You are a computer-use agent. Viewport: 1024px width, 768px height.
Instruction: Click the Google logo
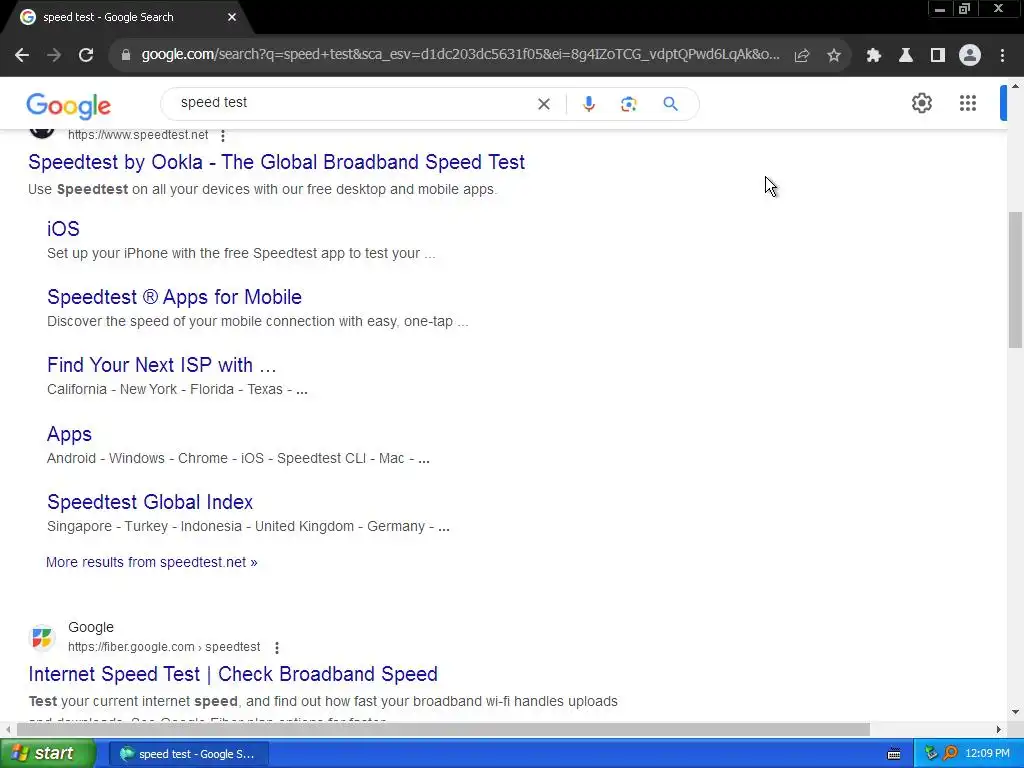(69, 105)
